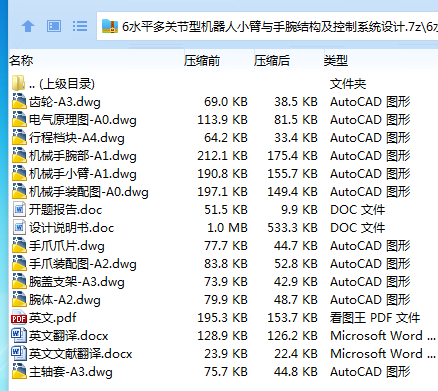Click file name 电气原理图-A0.dwg
Image resolution: width=438 pixels, height=391 pixels.
point(83,120)
